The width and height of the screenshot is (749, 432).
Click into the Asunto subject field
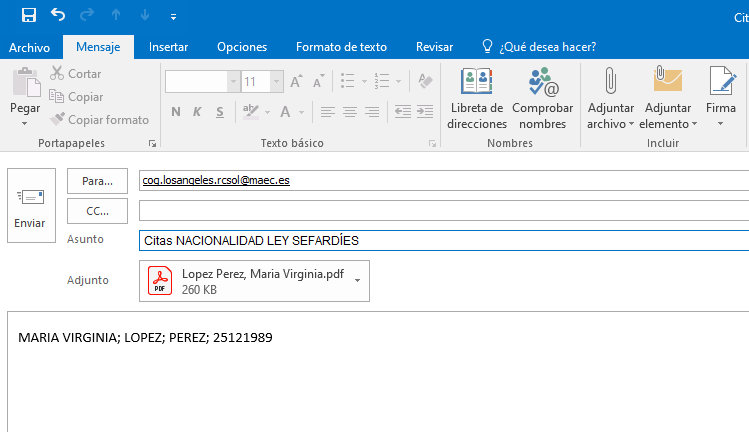(x=440, y=240)
